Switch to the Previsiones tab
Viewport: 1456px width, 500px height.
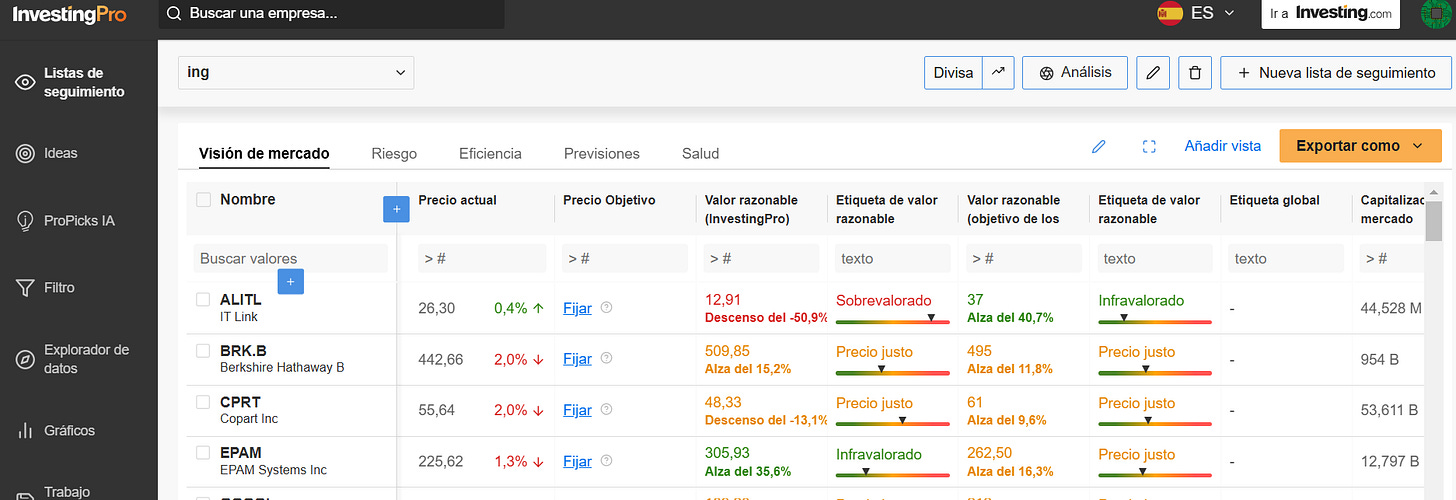tap(602, 153)
